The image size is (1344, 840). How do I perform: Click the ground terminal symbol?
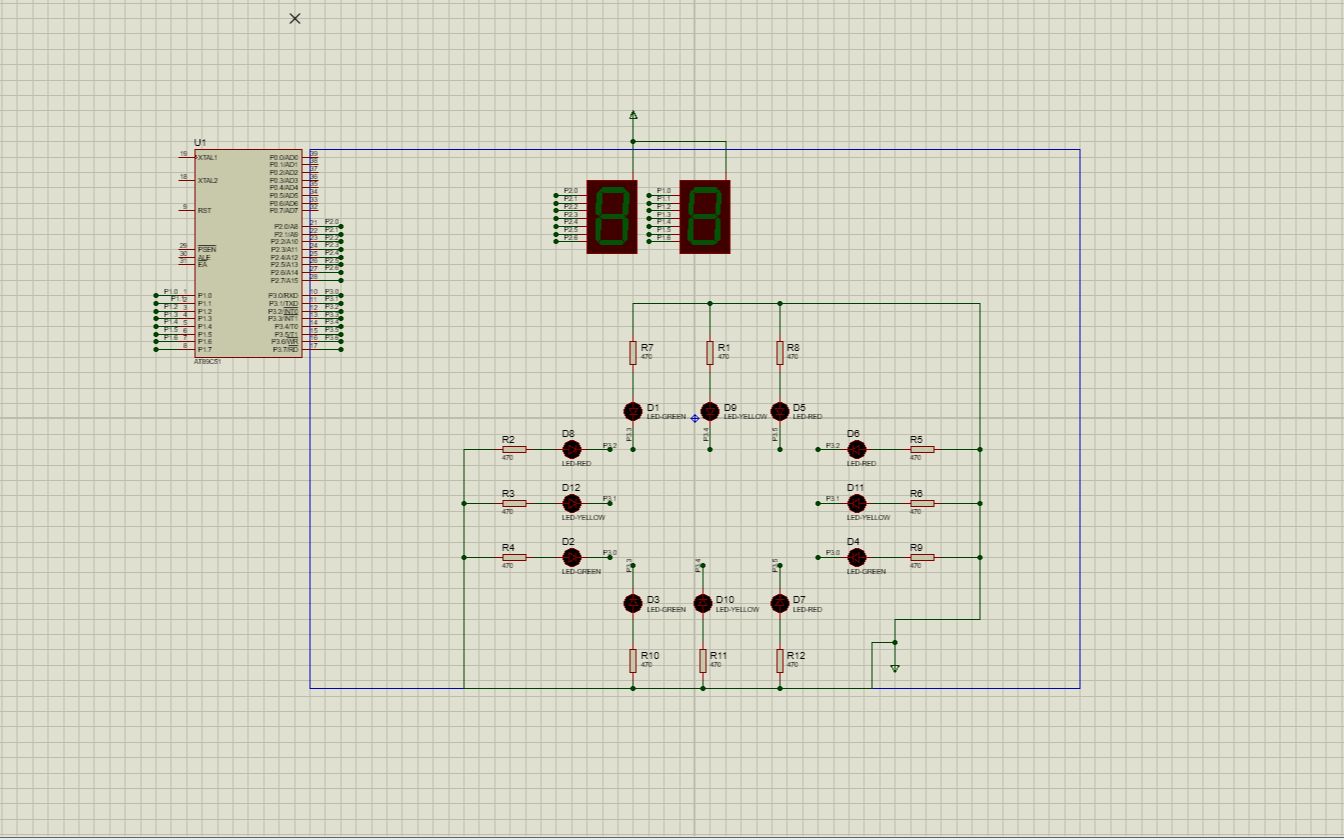[x=895, y=668]
